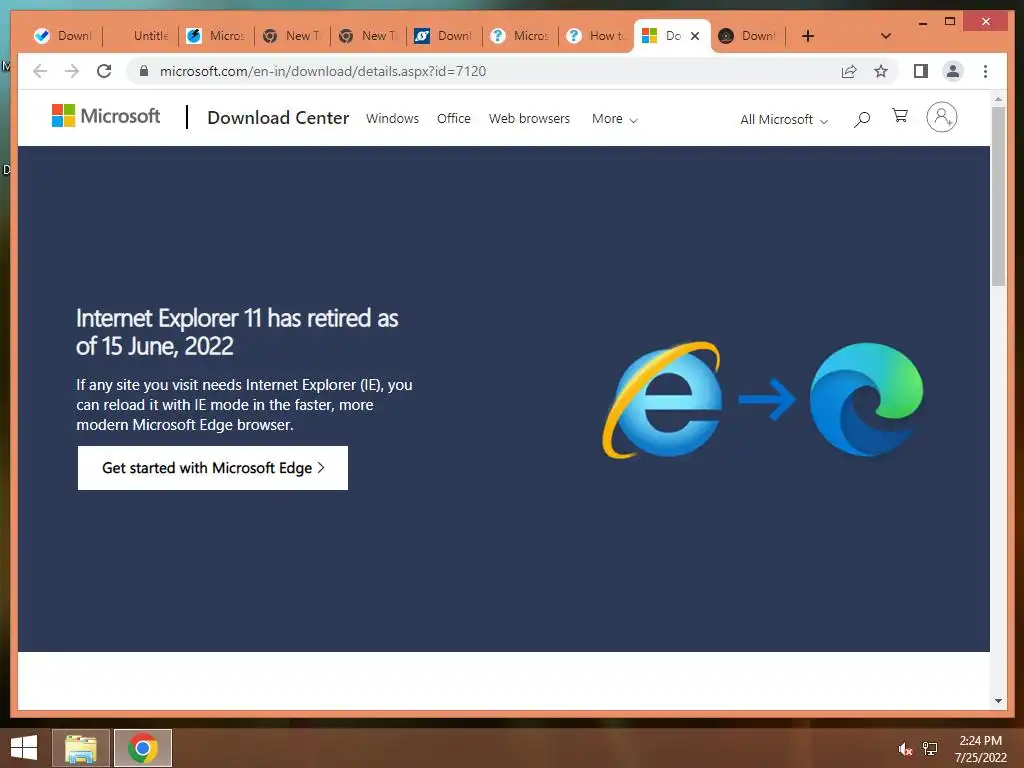The width and height of the screenshot is (1024, 768).
Task: Switch to the first New T tab
Action: click(x=293, y=36)
